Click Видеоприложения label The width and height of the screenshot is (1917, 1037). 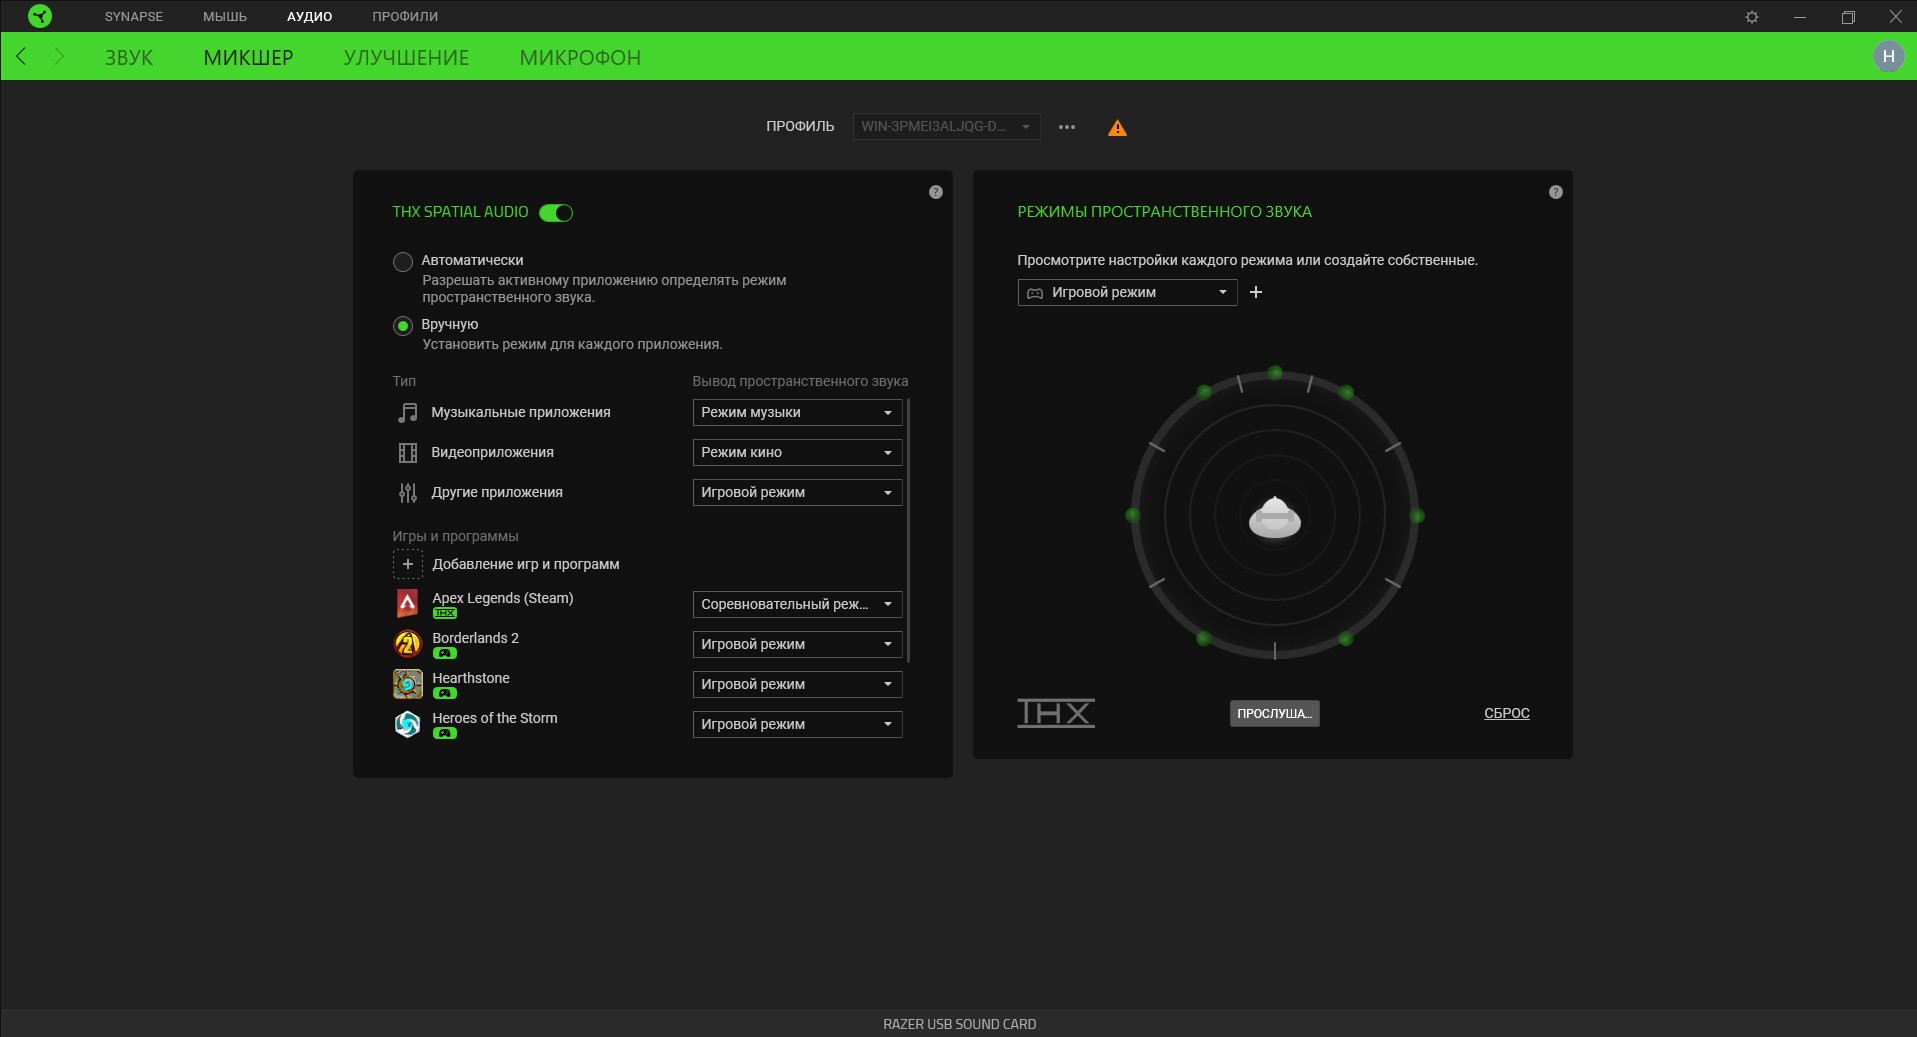pyautogui.click(x=492, y=452)
